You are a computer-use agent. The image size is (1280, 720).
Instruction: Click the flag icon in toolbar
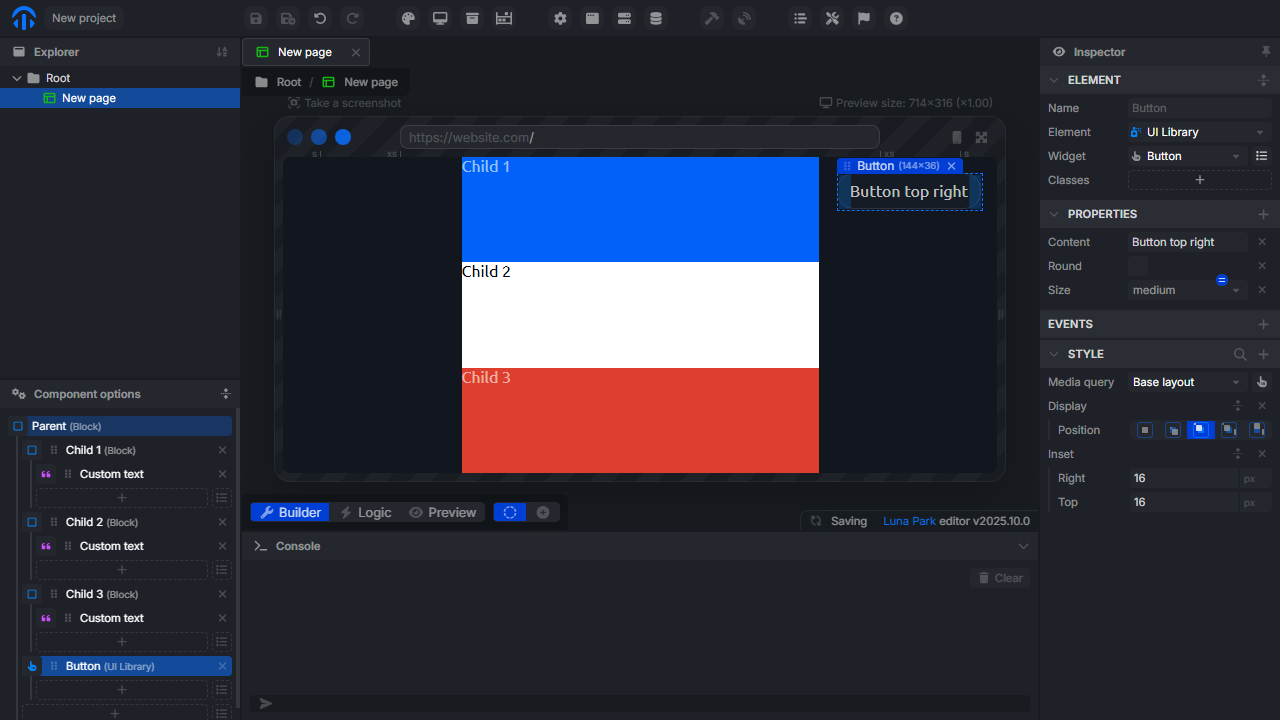pos(864,18)
